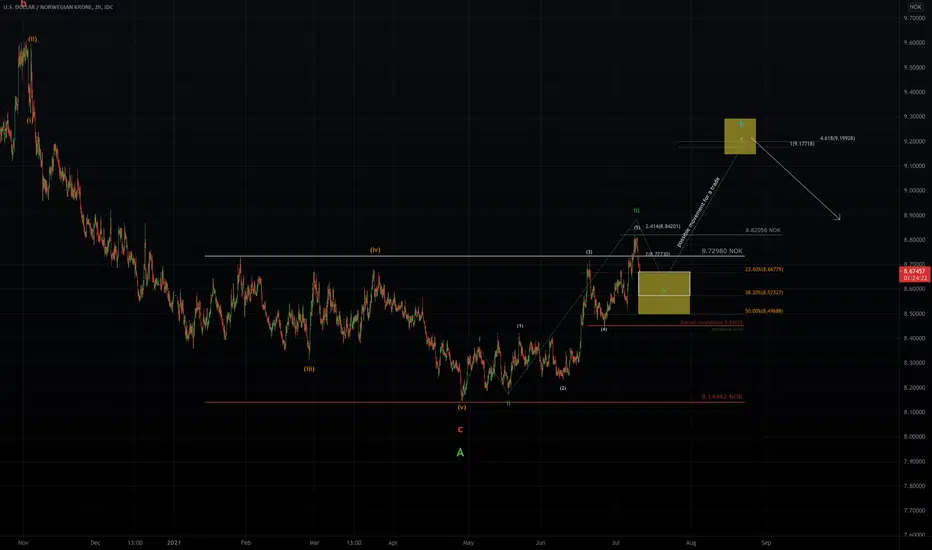Screen dimensions: 932x550
Task: Click the 2.414(8.84201) extension label
Action: tap(663, 227)
